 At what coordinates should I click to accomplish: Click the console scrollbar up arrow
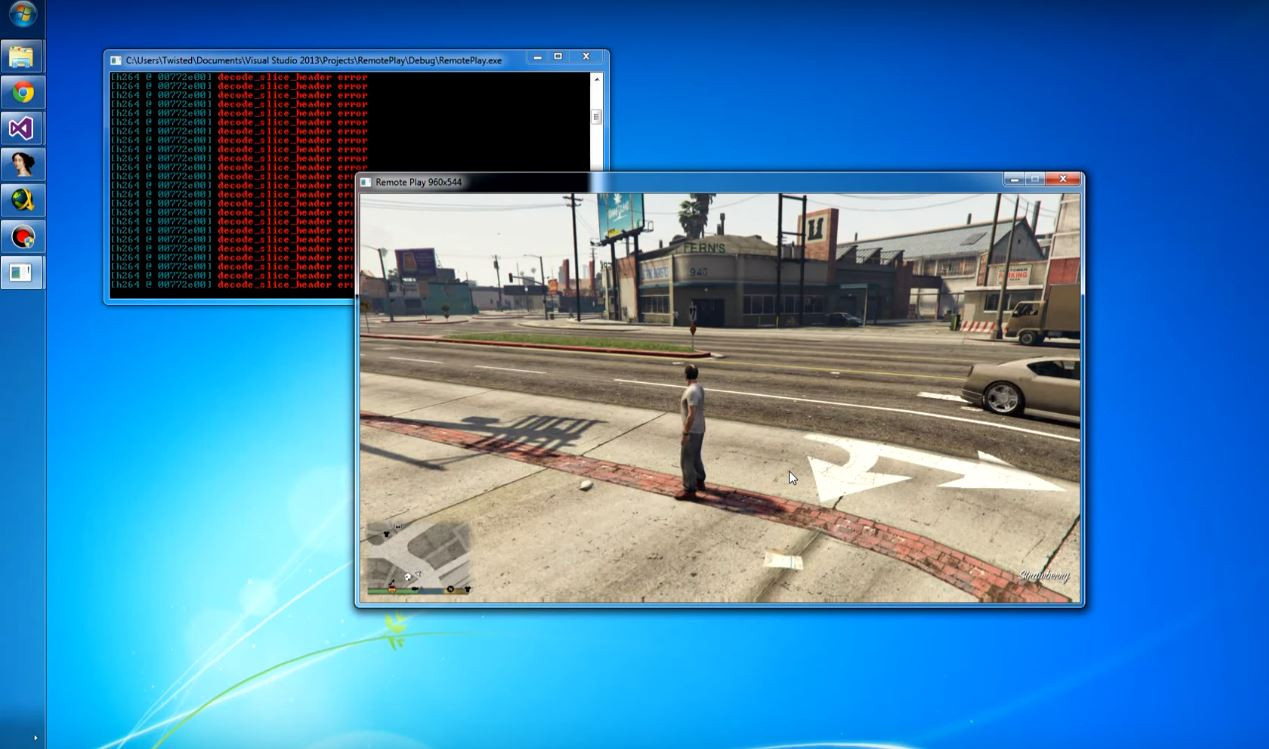pos(597,78)
